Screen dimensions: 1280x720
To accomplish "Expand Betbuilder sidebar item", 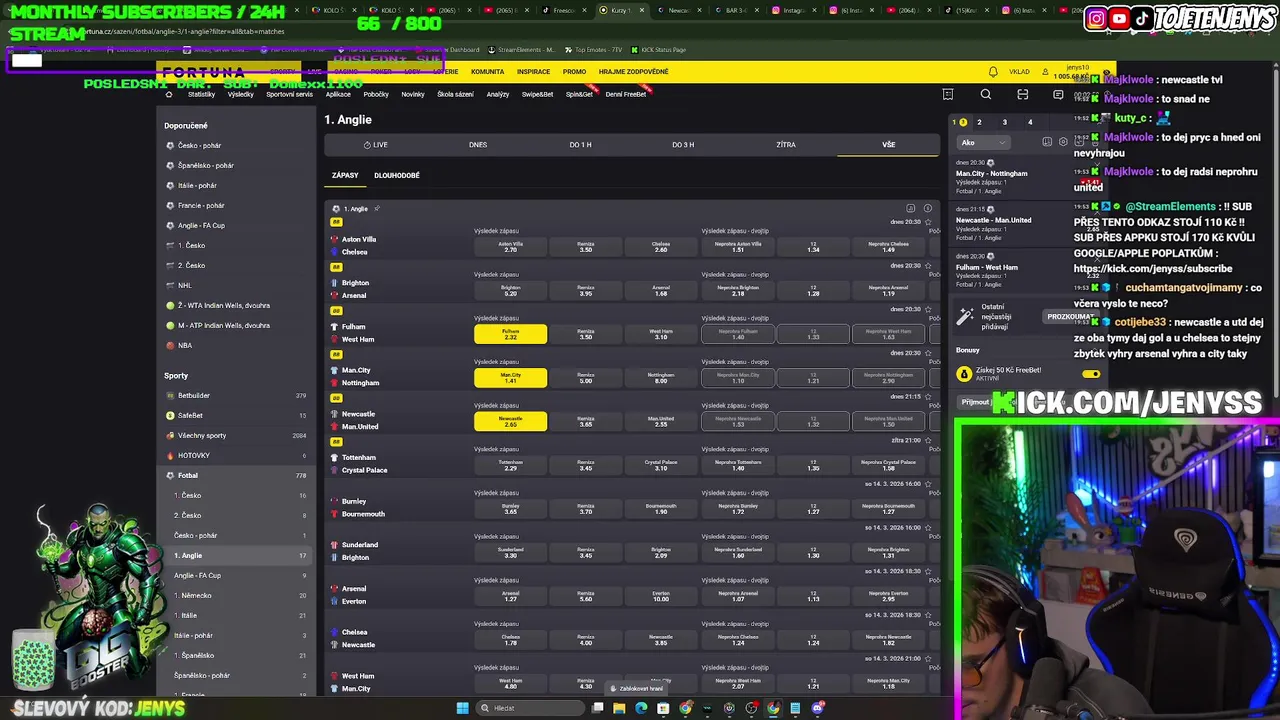I will click(x=237, y=395).
